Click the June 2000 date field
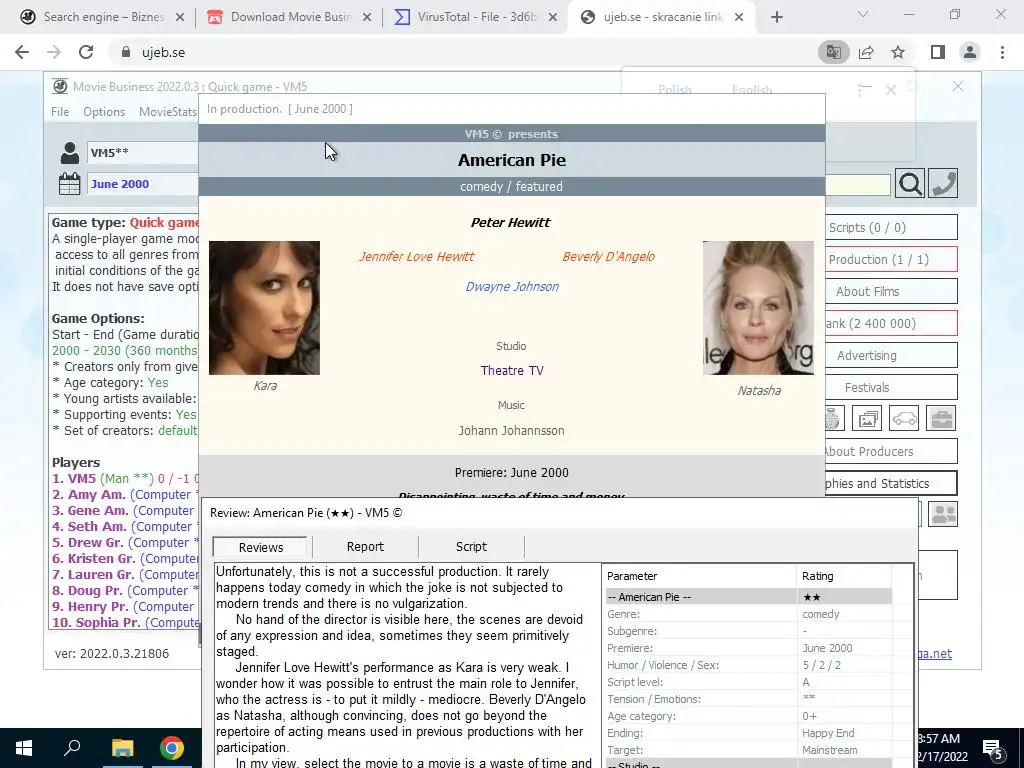This screenshot has height=768, width=1024. pyautogui.click(x=143, y=184)
